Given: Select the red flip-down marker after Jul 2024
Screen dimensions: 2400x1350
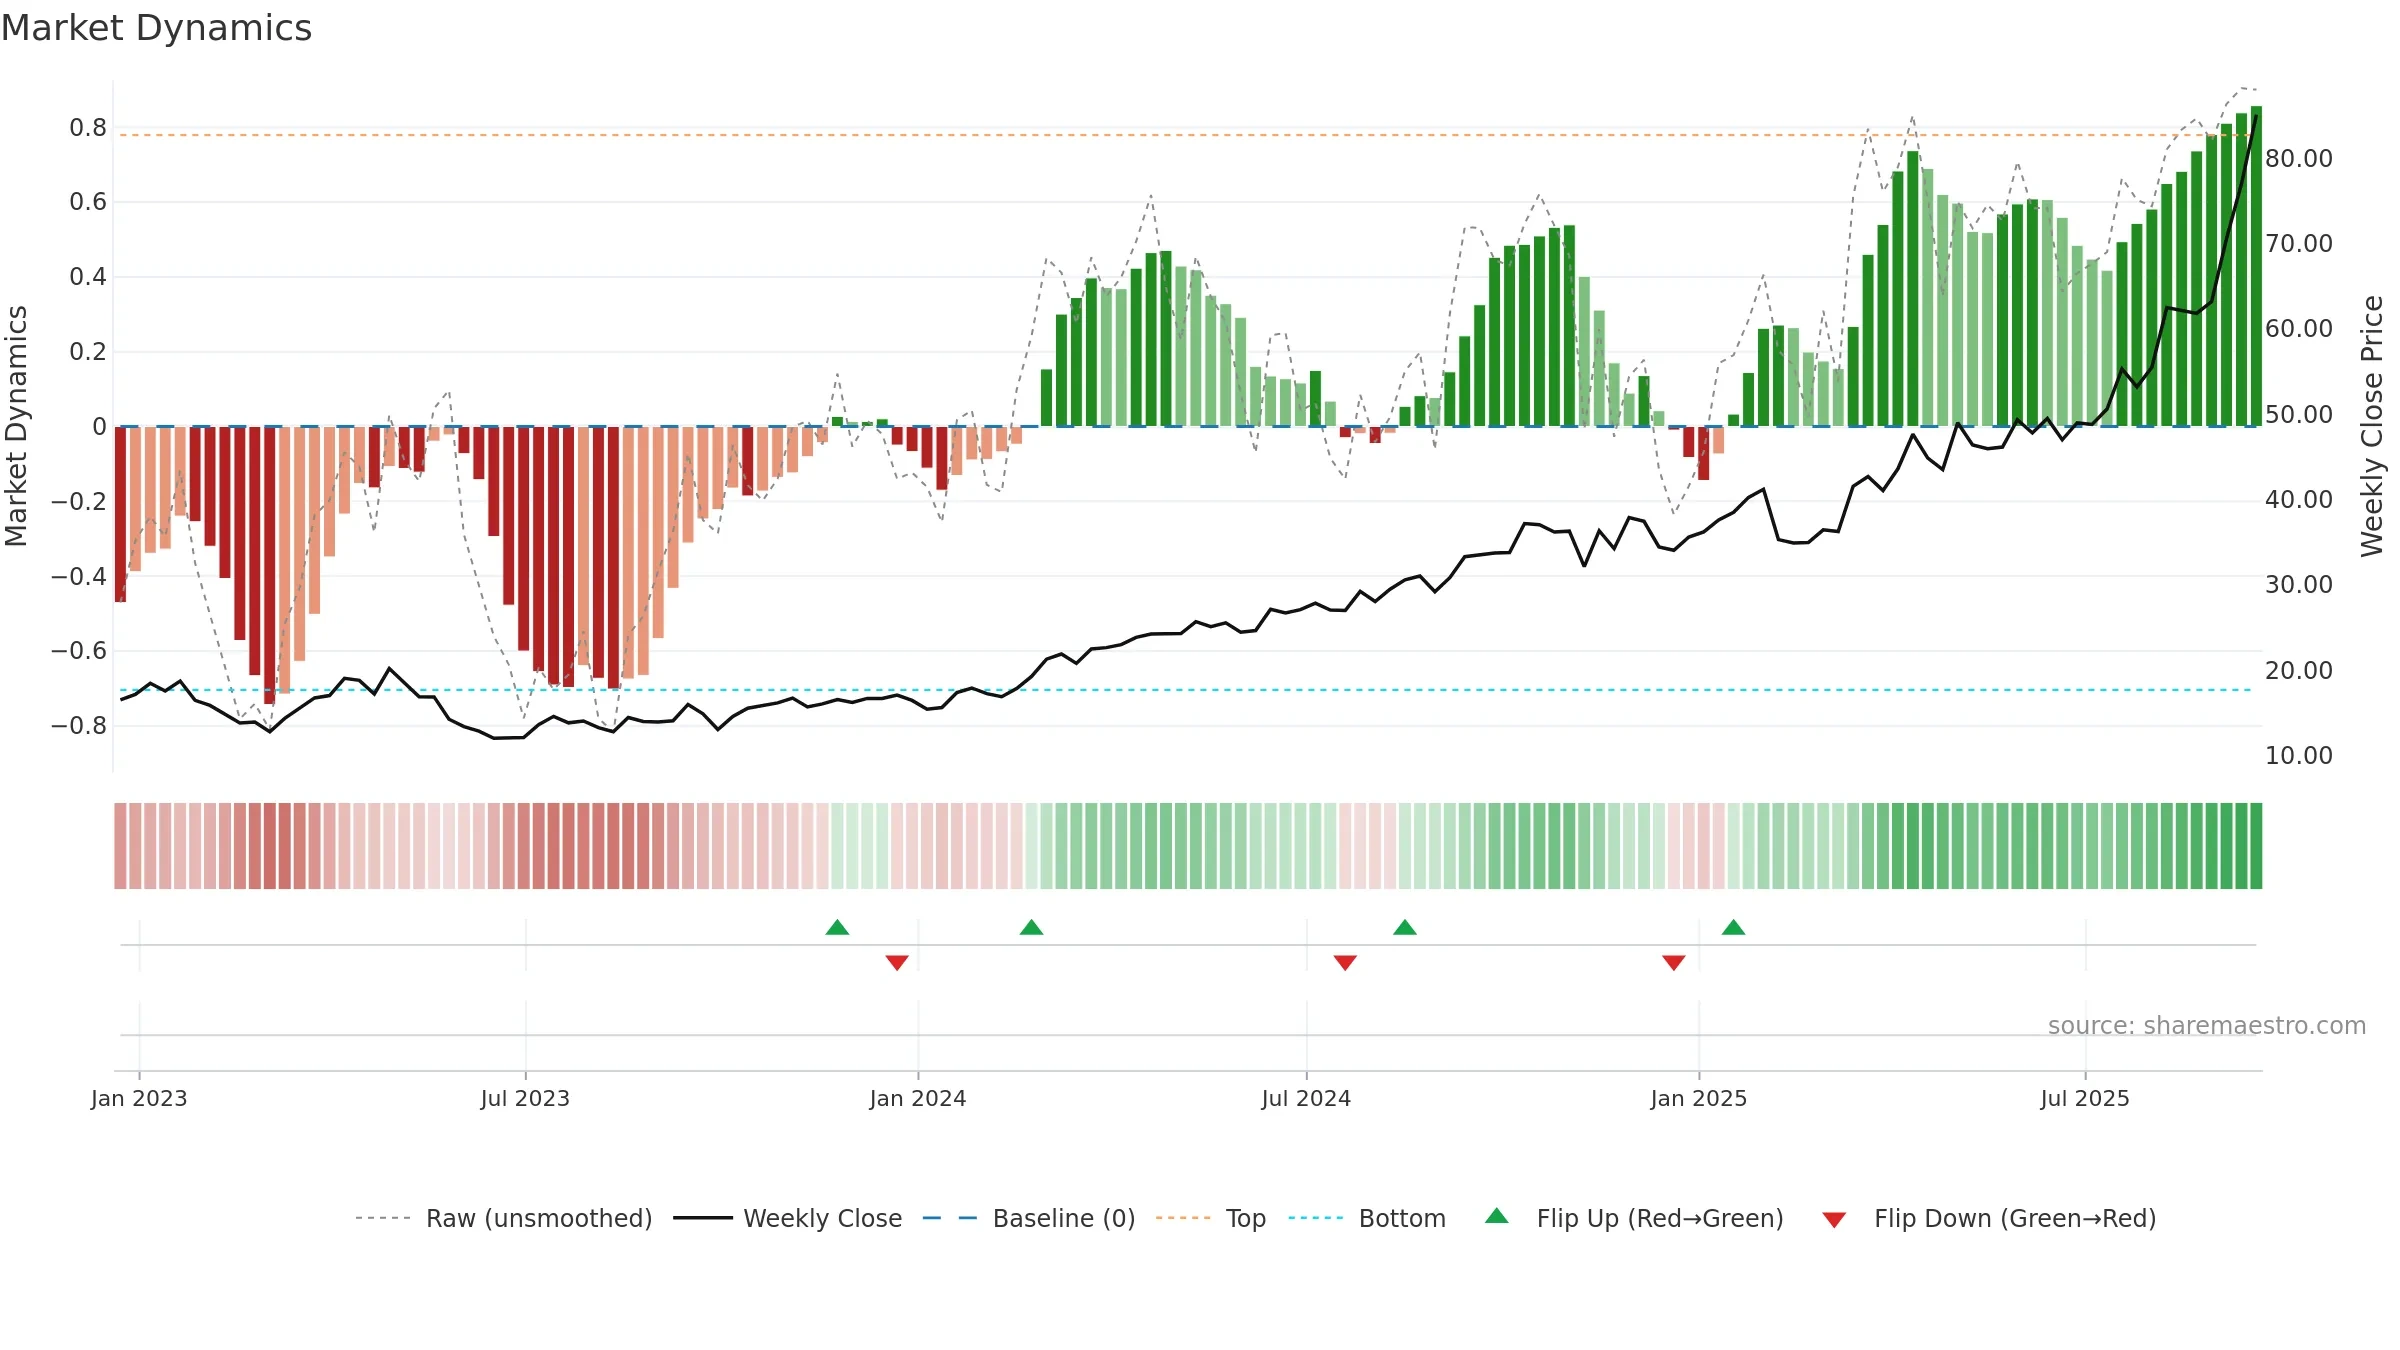Looking at the screenshot, I should [x=1345, y=962].
